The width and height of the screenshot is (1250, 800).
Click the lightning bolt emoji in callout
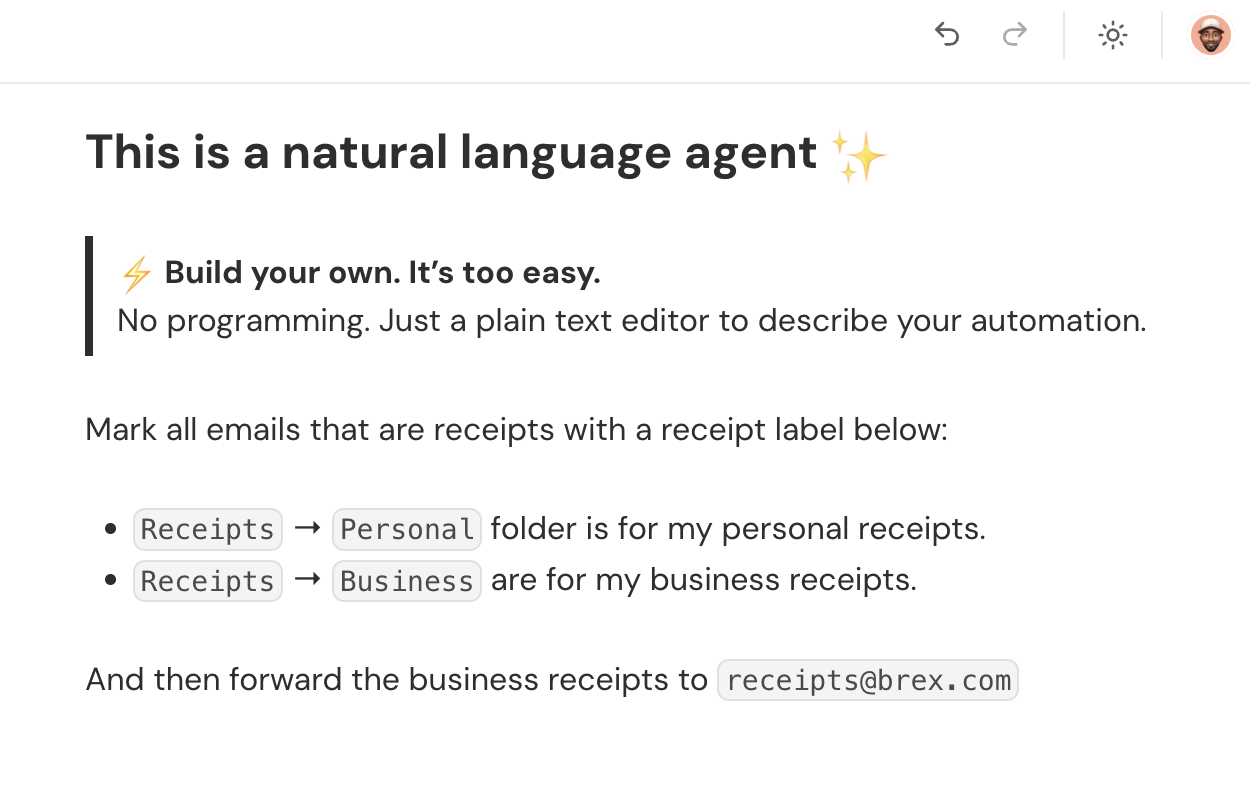pyautogui.click(x=136, y=273)
